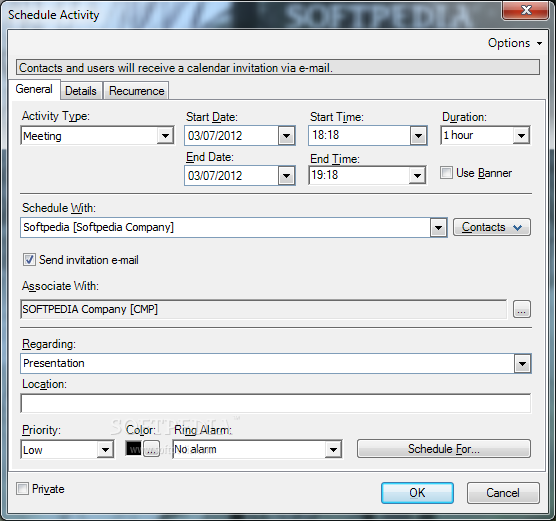556x521 pixels.
Task: Open the Options menu
Action: click(515, 43)
